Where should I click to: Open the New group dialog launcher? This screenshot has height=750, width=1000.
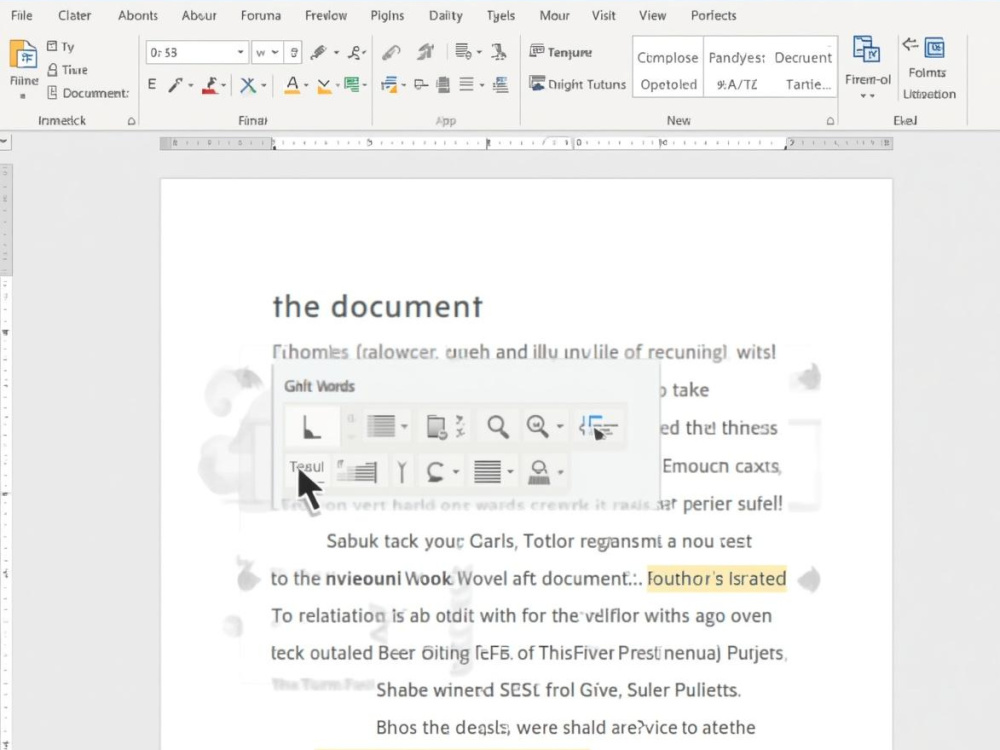point(830,121)
